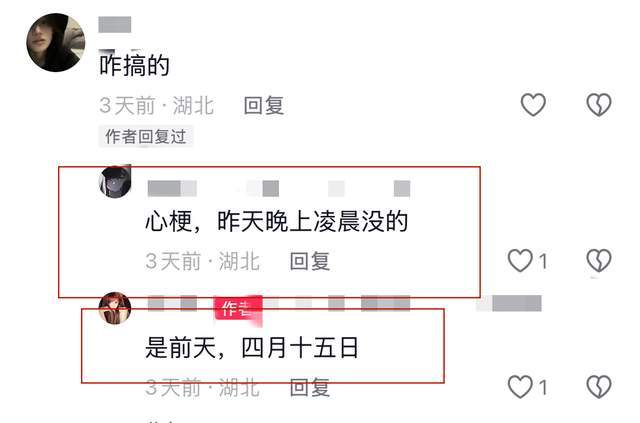640x423 pixels.
Task: Dislike the top comment with broken heart
Action: pyautogui.click(x=599, y=105)
